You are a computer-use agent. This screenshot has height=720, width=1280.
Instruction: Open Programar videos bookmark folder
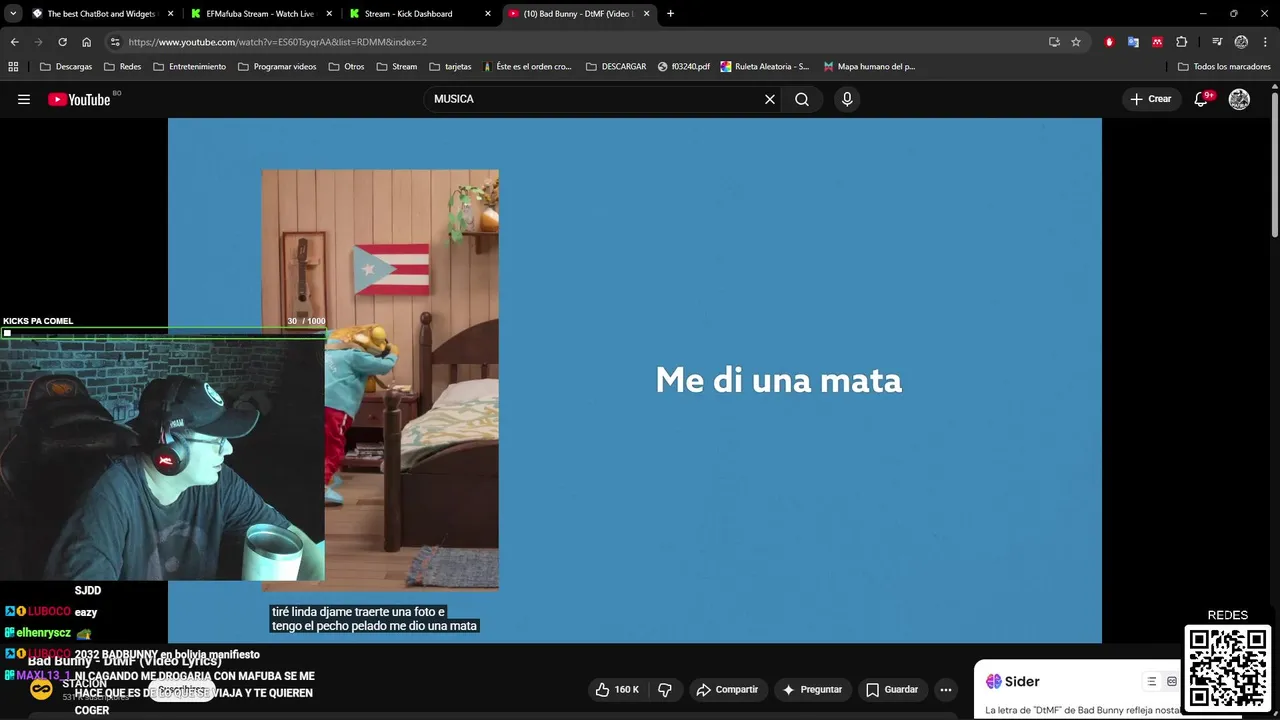pos(277,67)
